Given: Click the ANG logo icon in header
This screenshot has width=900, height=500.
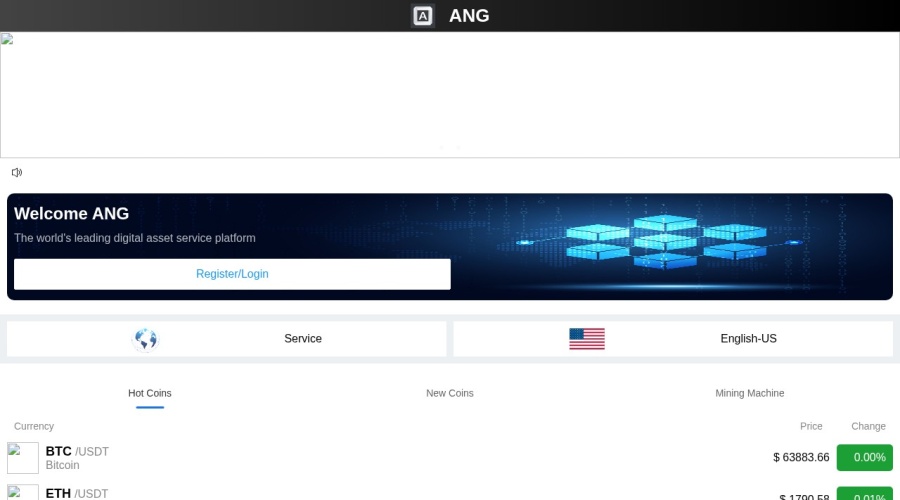Looking at the screenshot, I should coord(422,15).
